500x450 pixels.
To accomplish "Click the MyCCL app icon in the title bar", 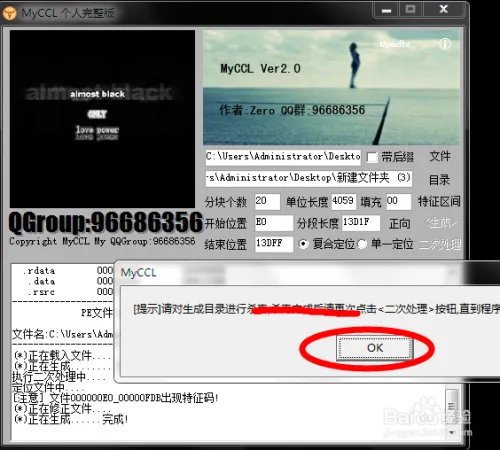I will pos(9,13).
